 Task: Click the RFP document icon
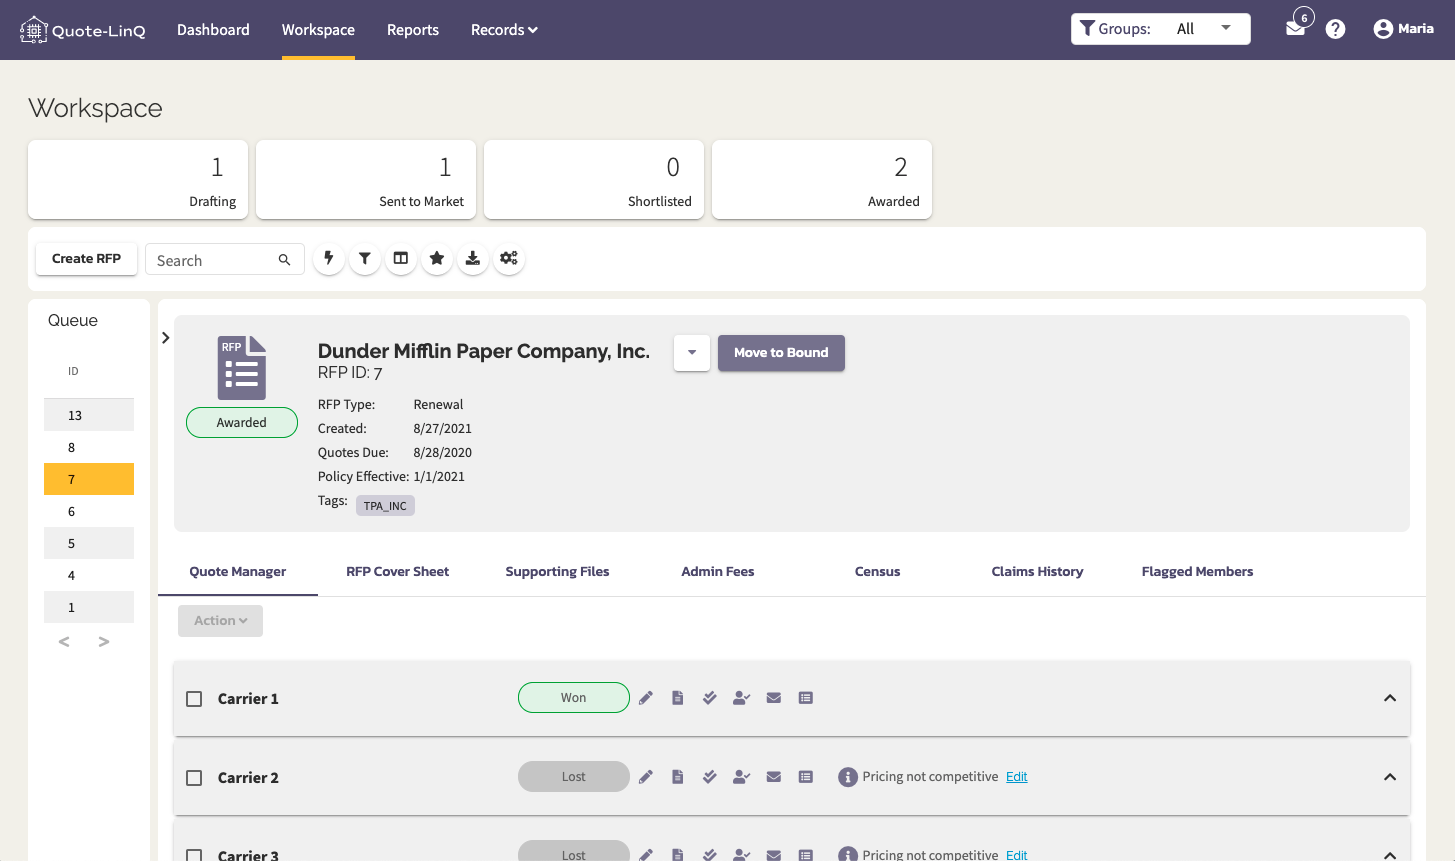pyautogui.click(x=242, y=368)
